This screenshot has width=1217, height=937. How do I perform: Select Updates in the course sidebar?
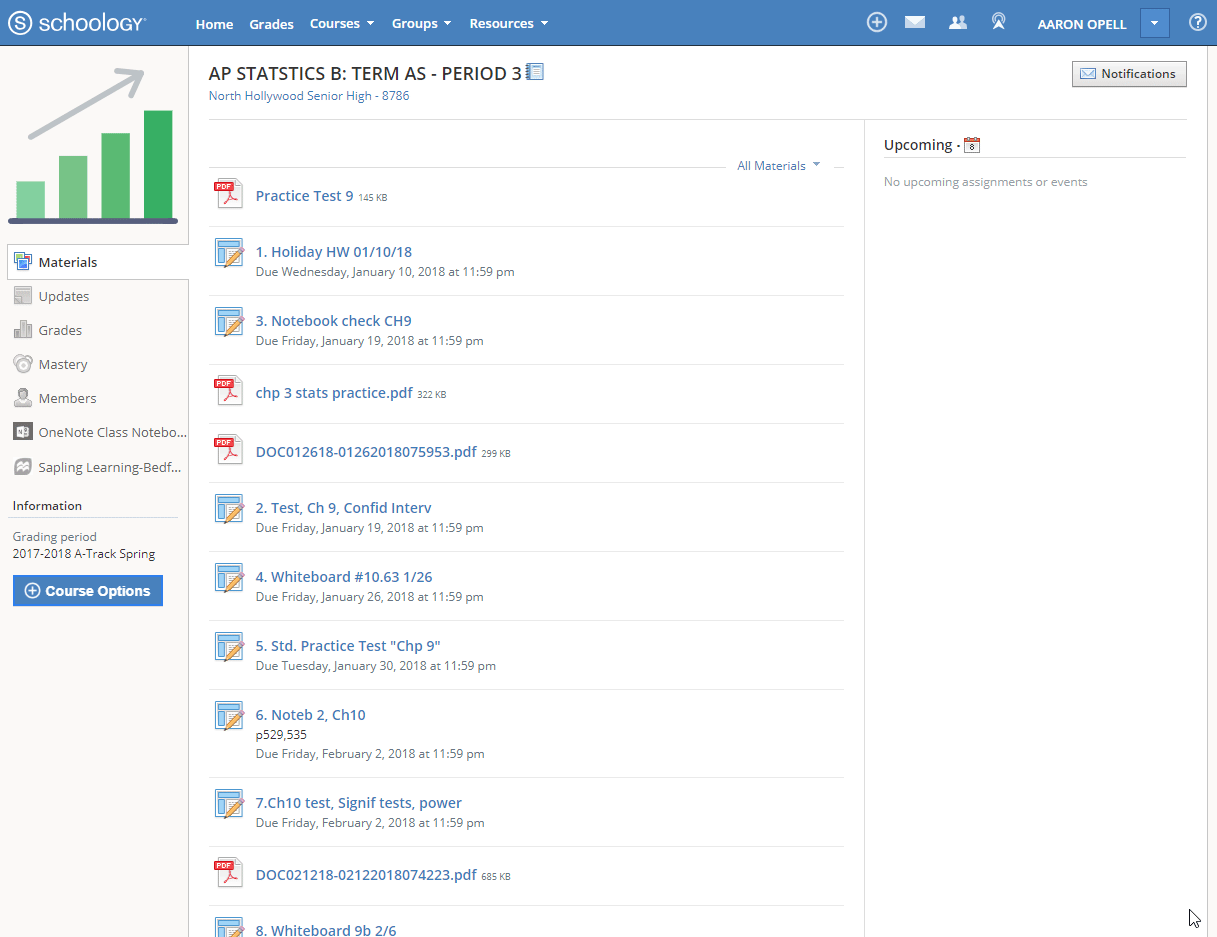[64, 296]
